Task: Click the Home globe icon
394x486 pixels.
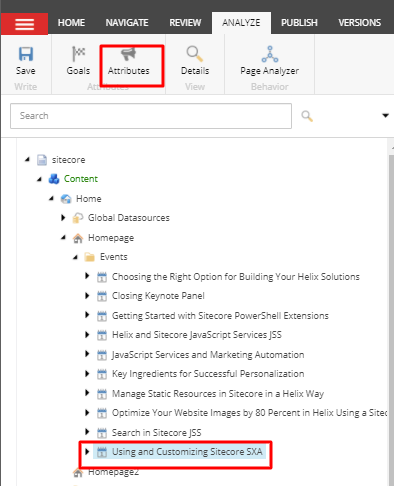Action: [x=66, y=199]
